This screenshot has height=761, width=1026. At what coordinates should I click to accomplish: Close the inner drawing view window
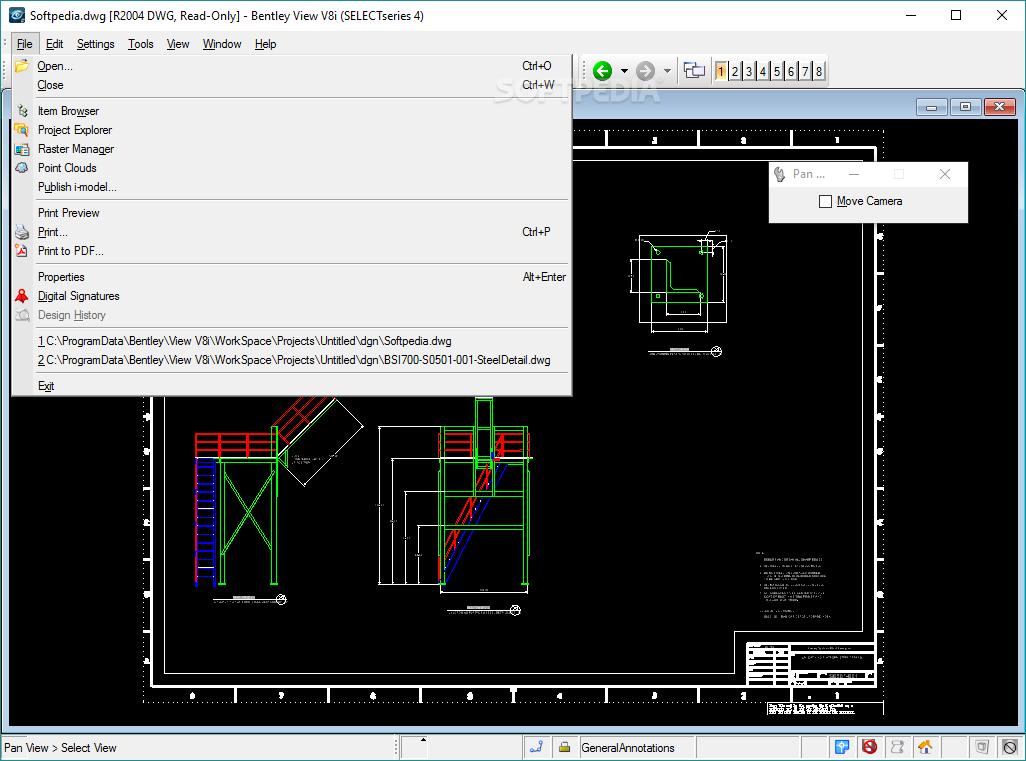coord(999,107)
